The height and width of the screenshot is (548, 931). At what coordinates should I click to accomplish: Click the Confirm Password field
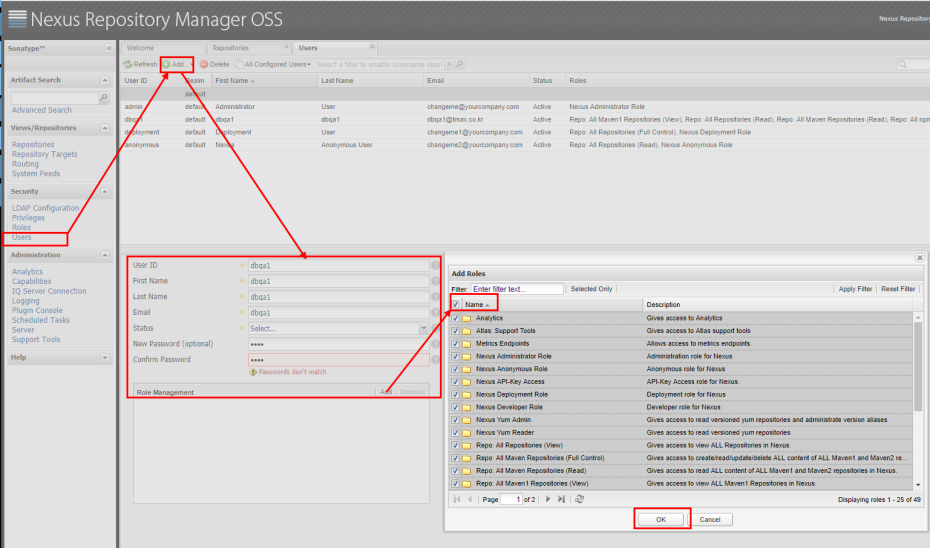[338, 360]
